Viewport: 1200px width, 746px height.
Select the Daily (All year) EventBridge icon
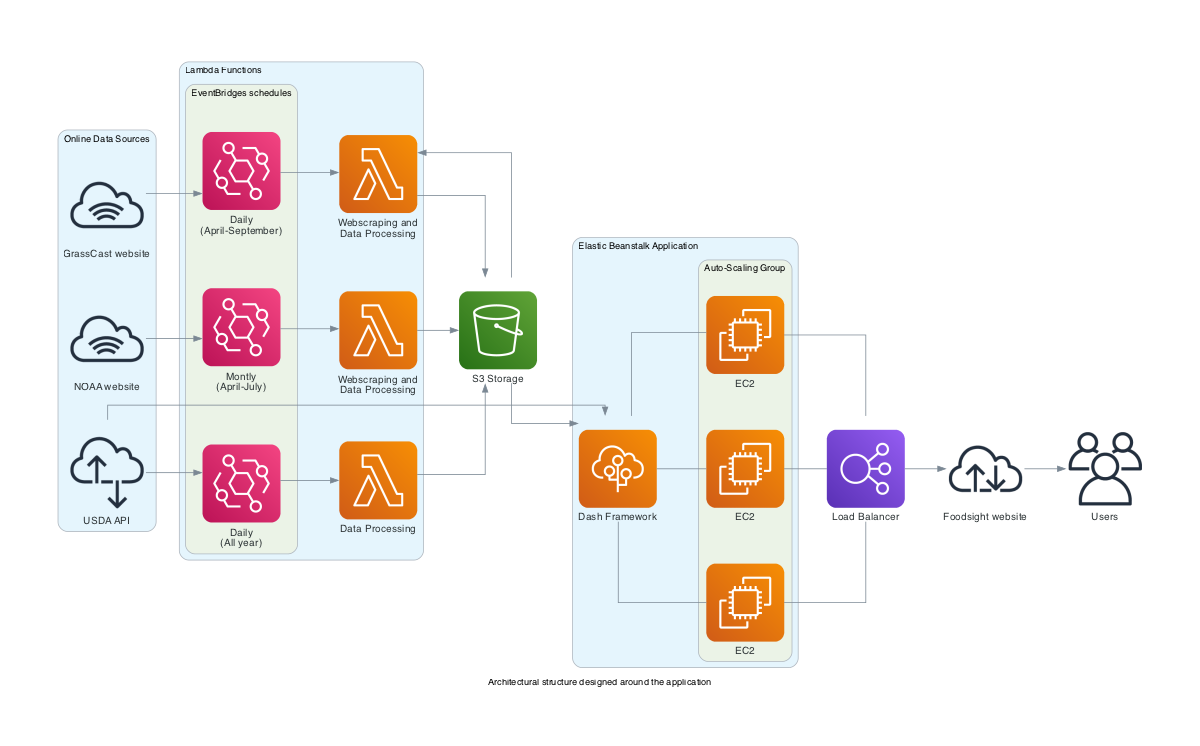click(241, 483)
